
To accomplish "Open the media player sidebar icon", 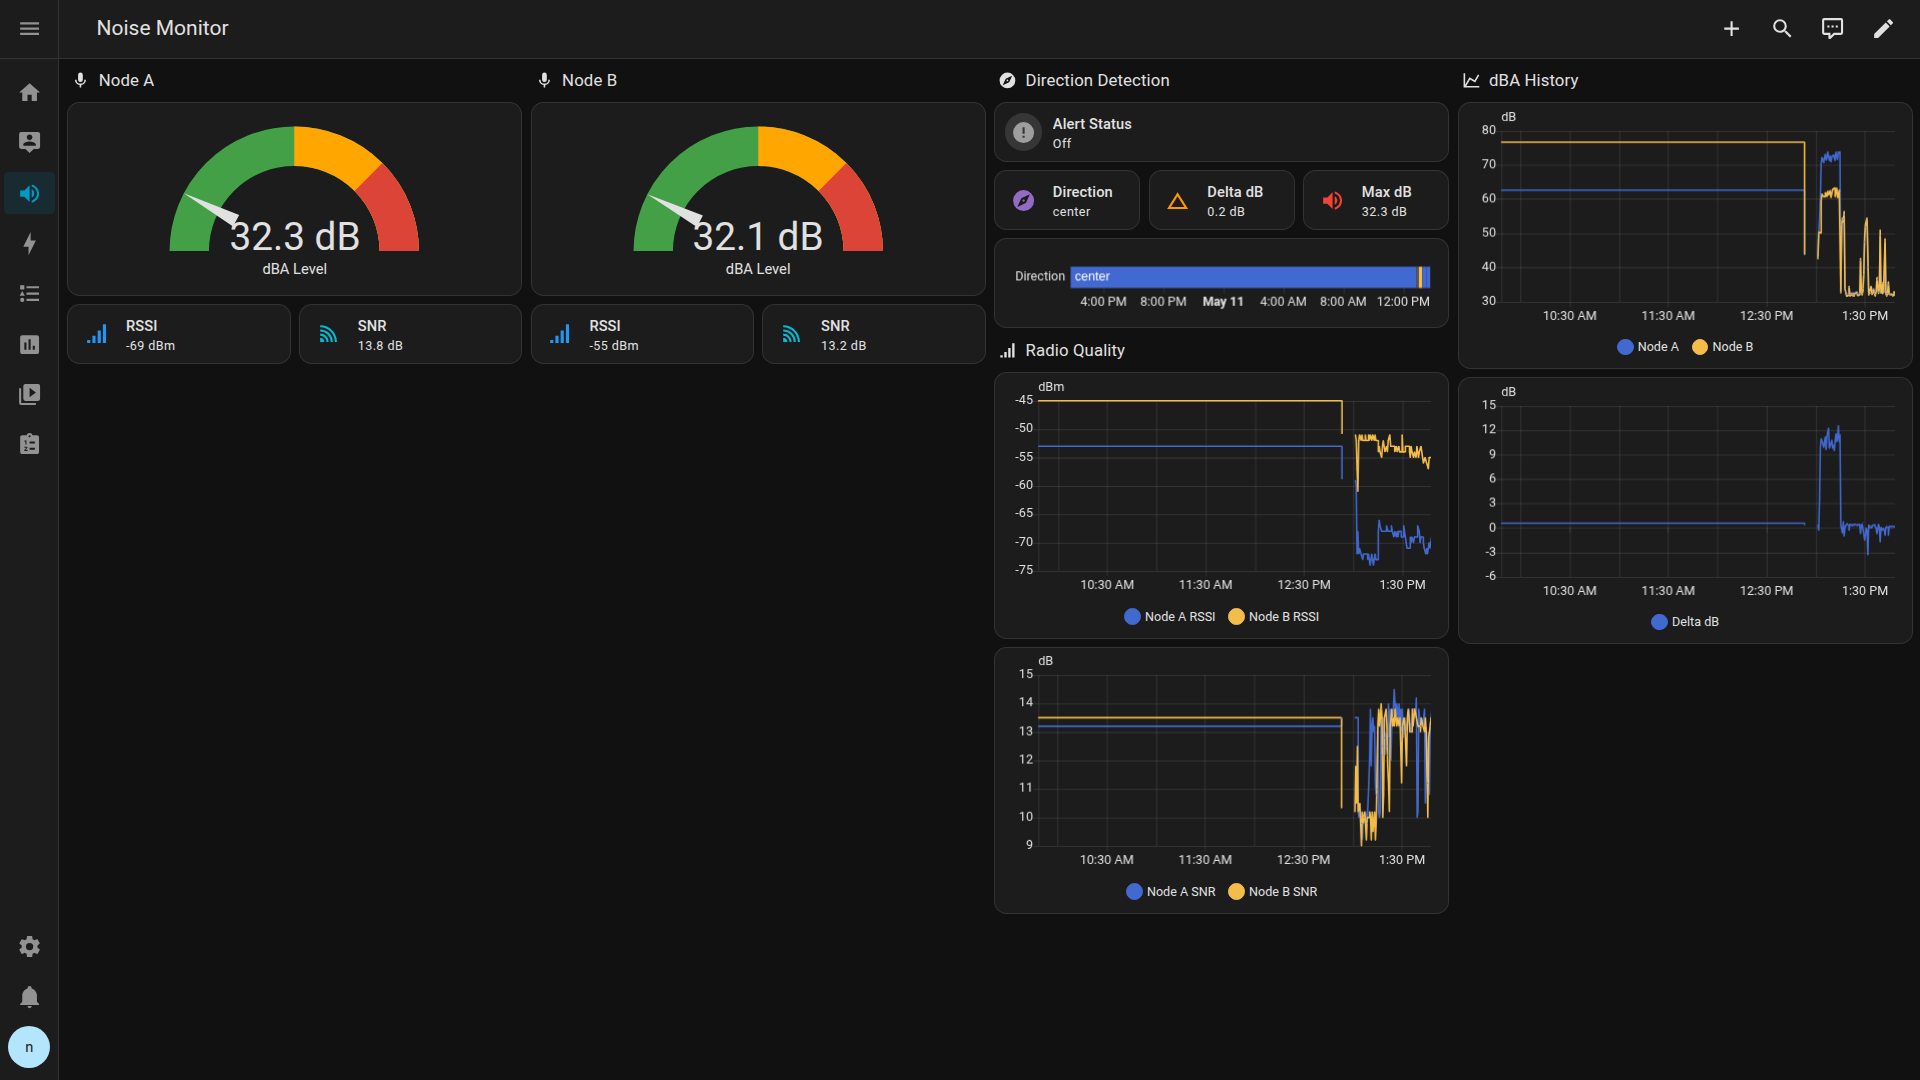I will (29, 394).
